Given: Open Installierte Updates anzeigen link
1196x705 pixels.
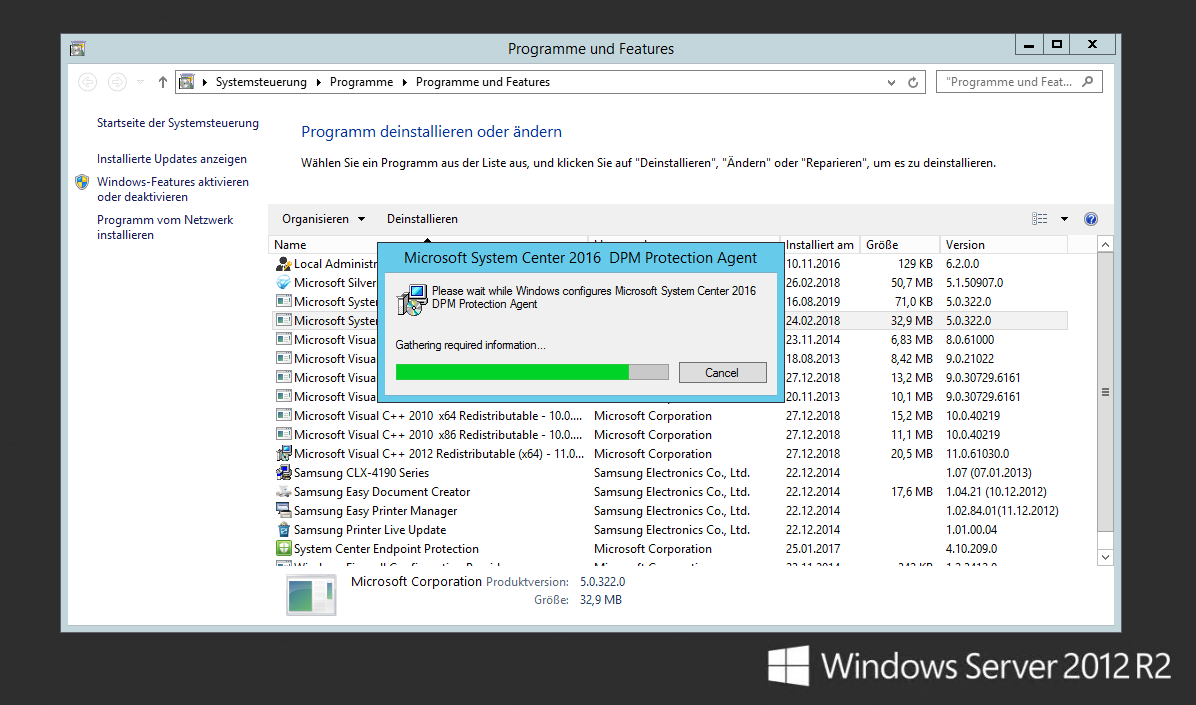Looking at the screenshot, I should coord(172,159).
